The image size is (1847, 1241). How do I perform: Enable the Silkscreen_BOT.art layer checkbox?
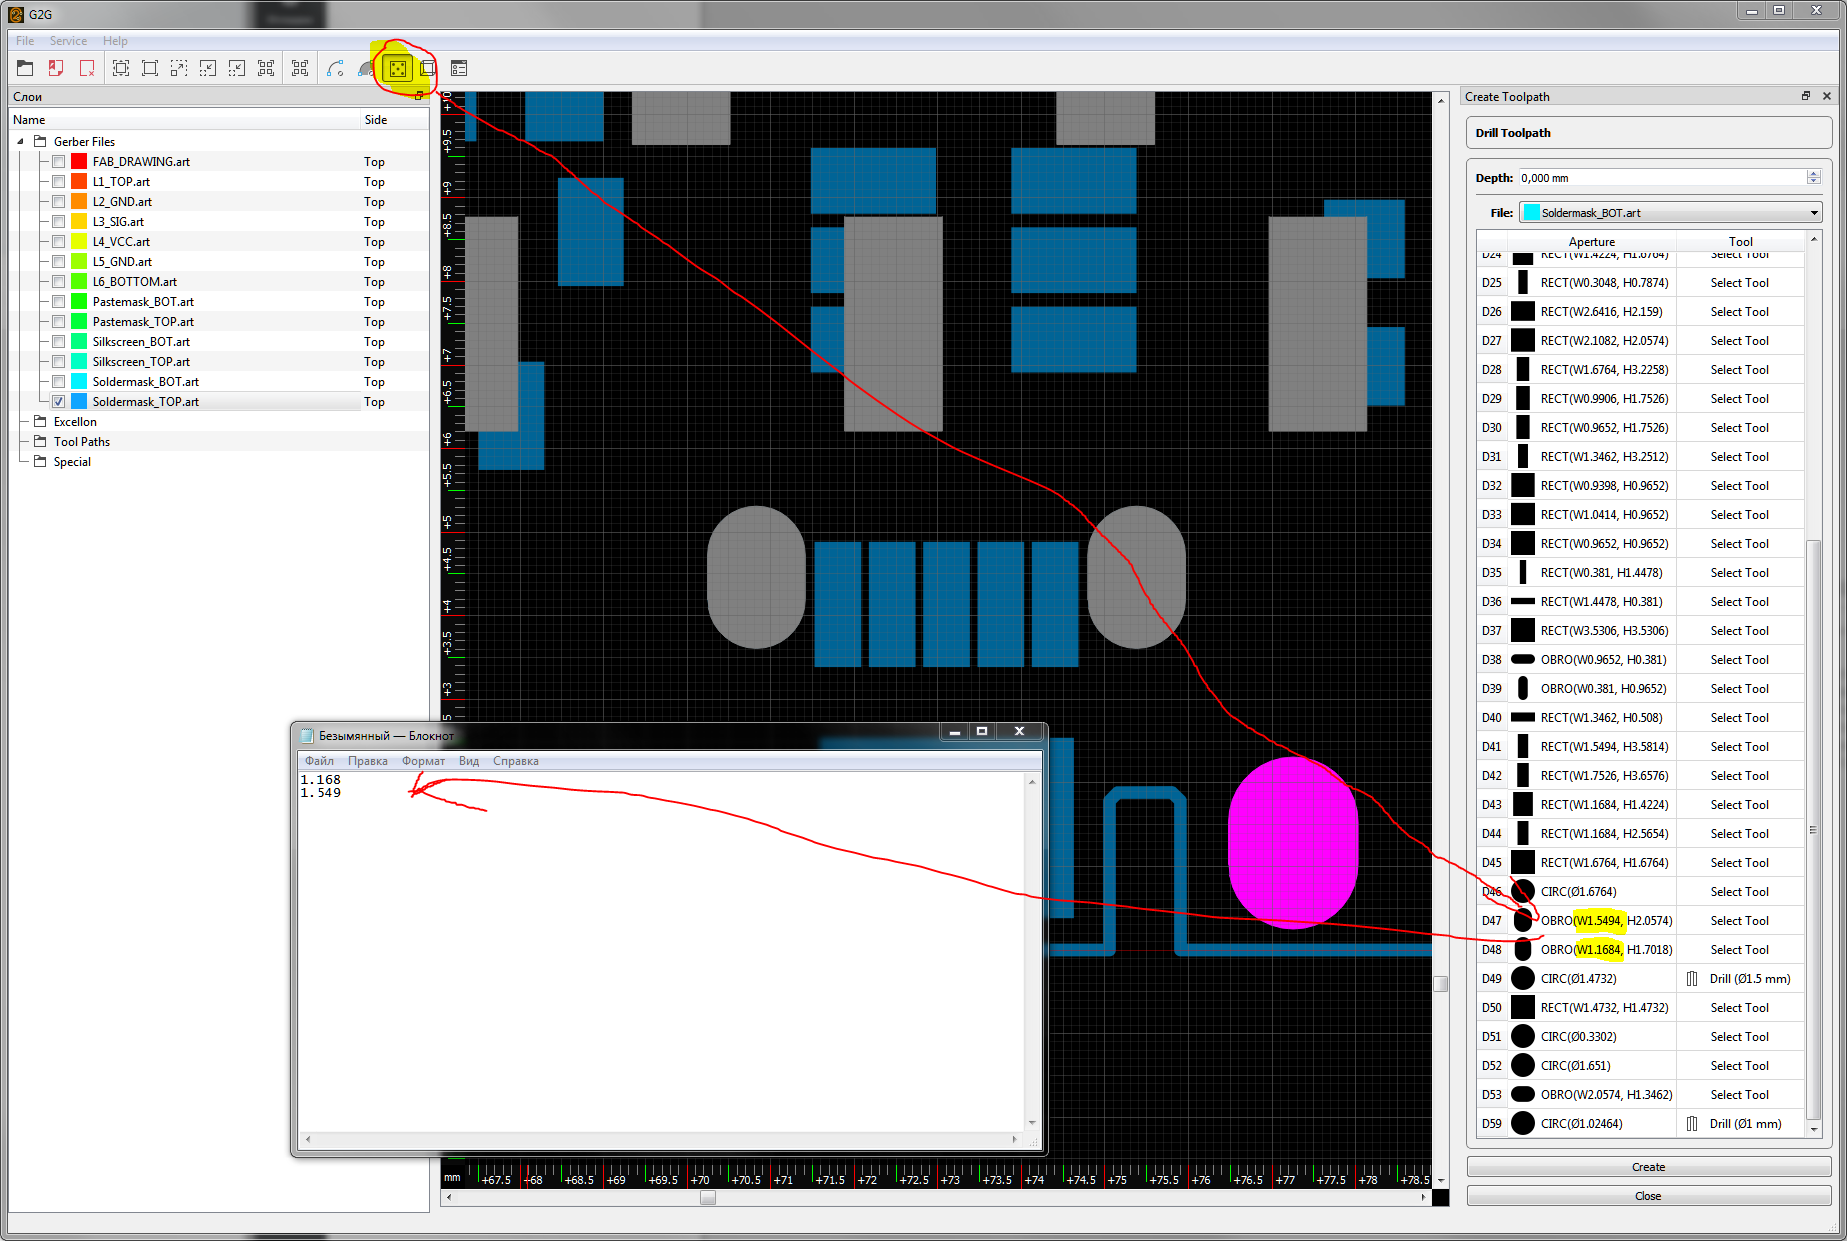click(58, 341)
